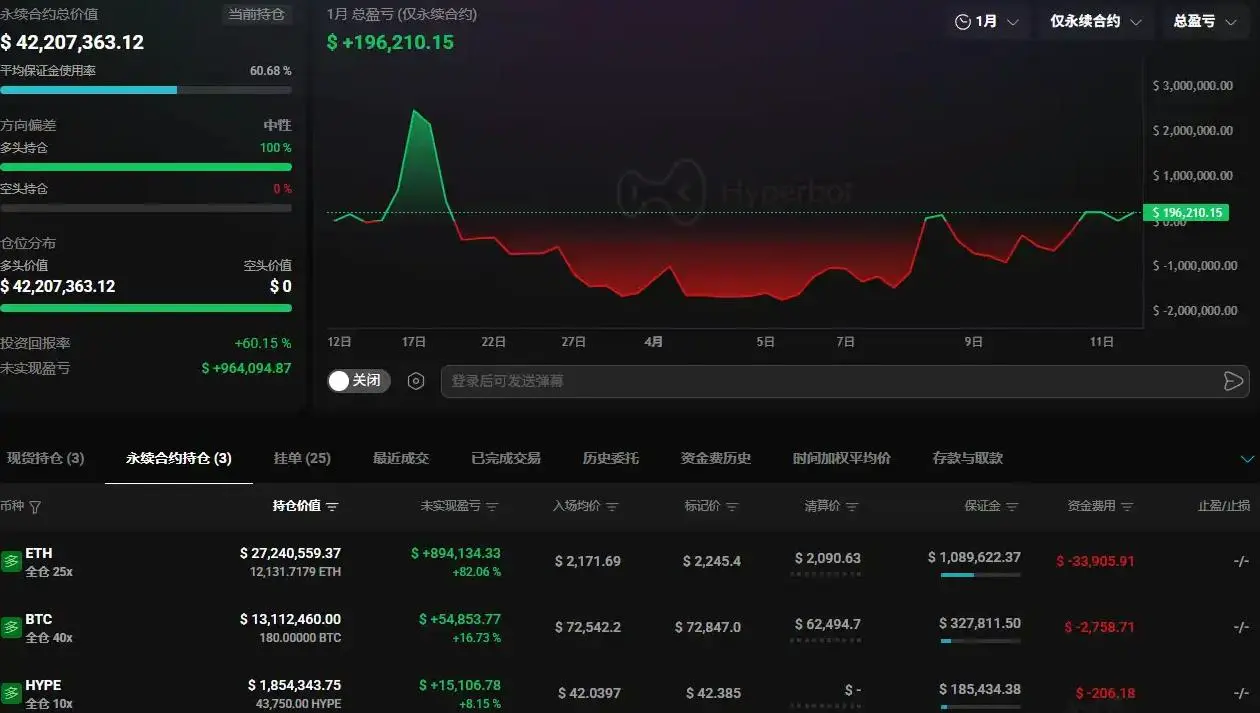Sort by 持仓价值 column icon
The height and width of the screenshot is (713, 1260).
[333, 507]
